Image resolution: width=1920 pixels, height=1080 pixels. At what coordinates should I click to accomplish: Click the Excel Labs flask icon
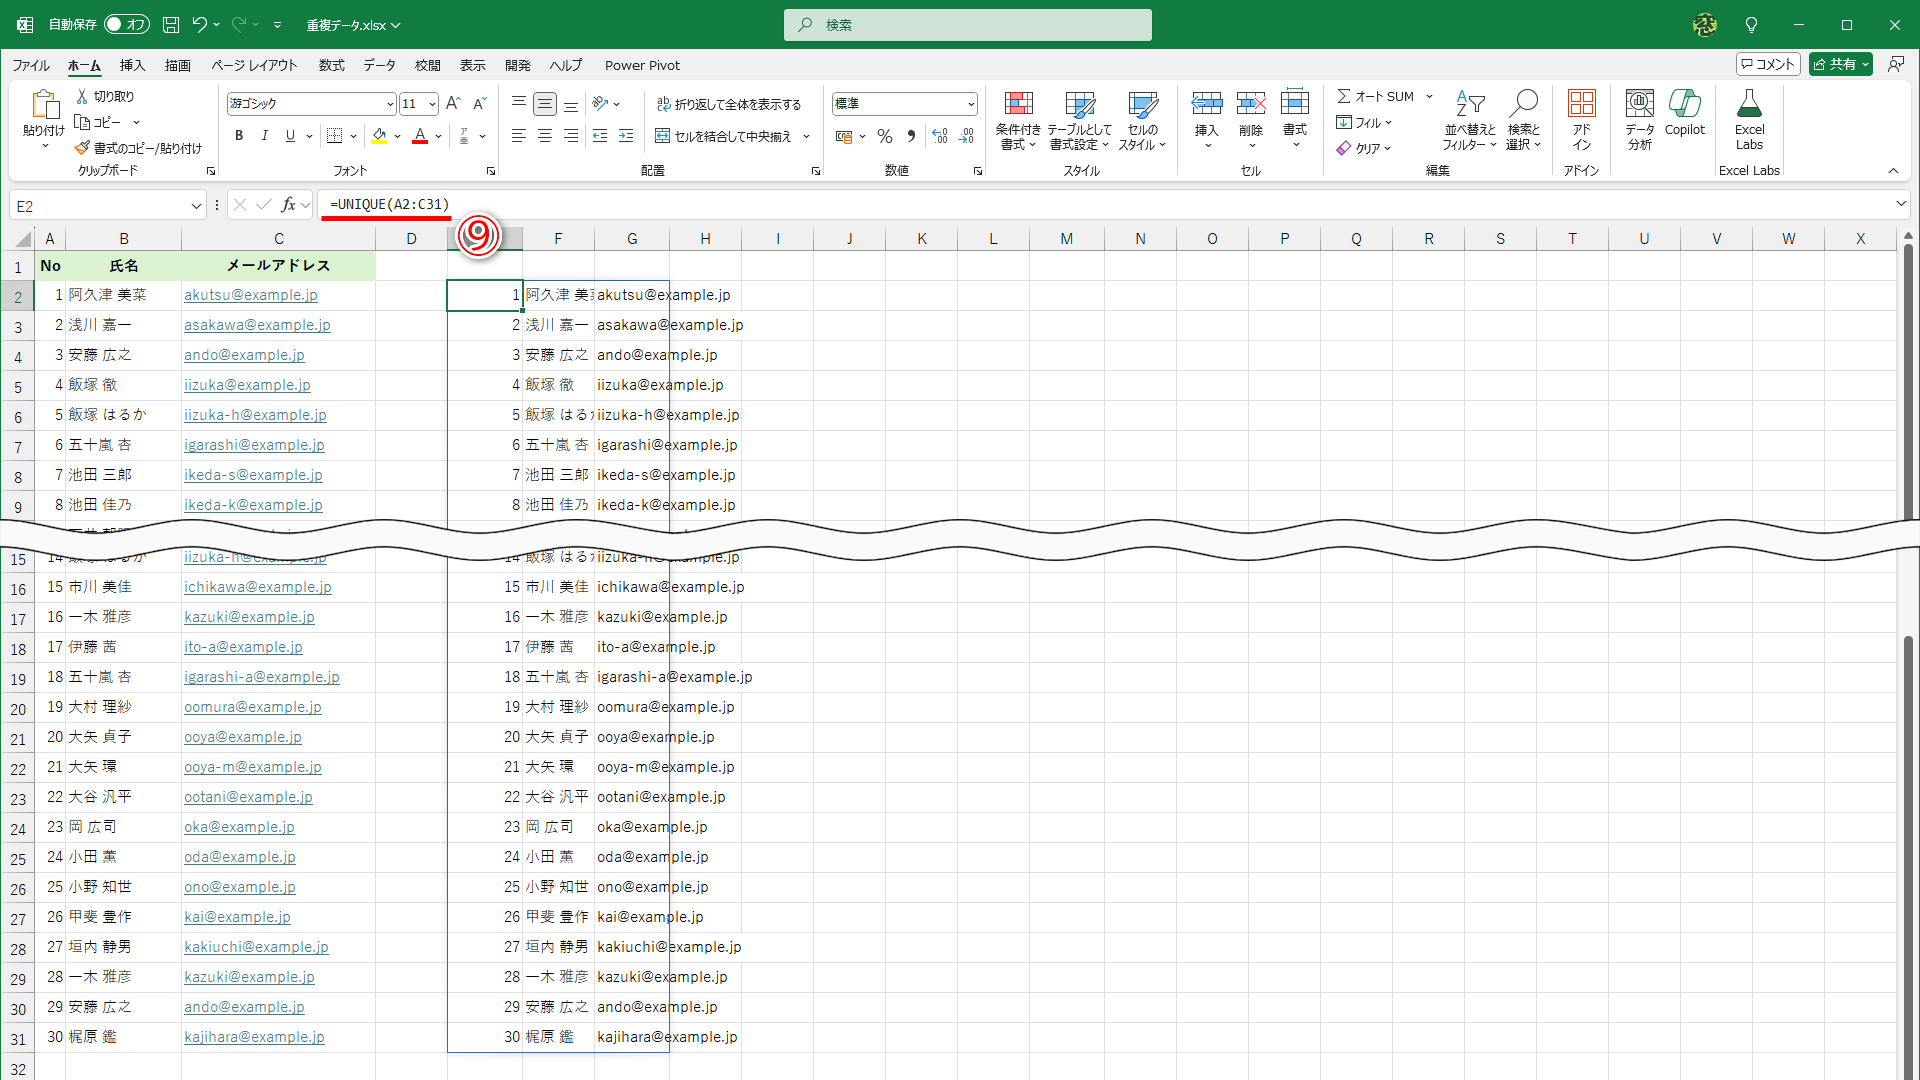pos(1749,105)
